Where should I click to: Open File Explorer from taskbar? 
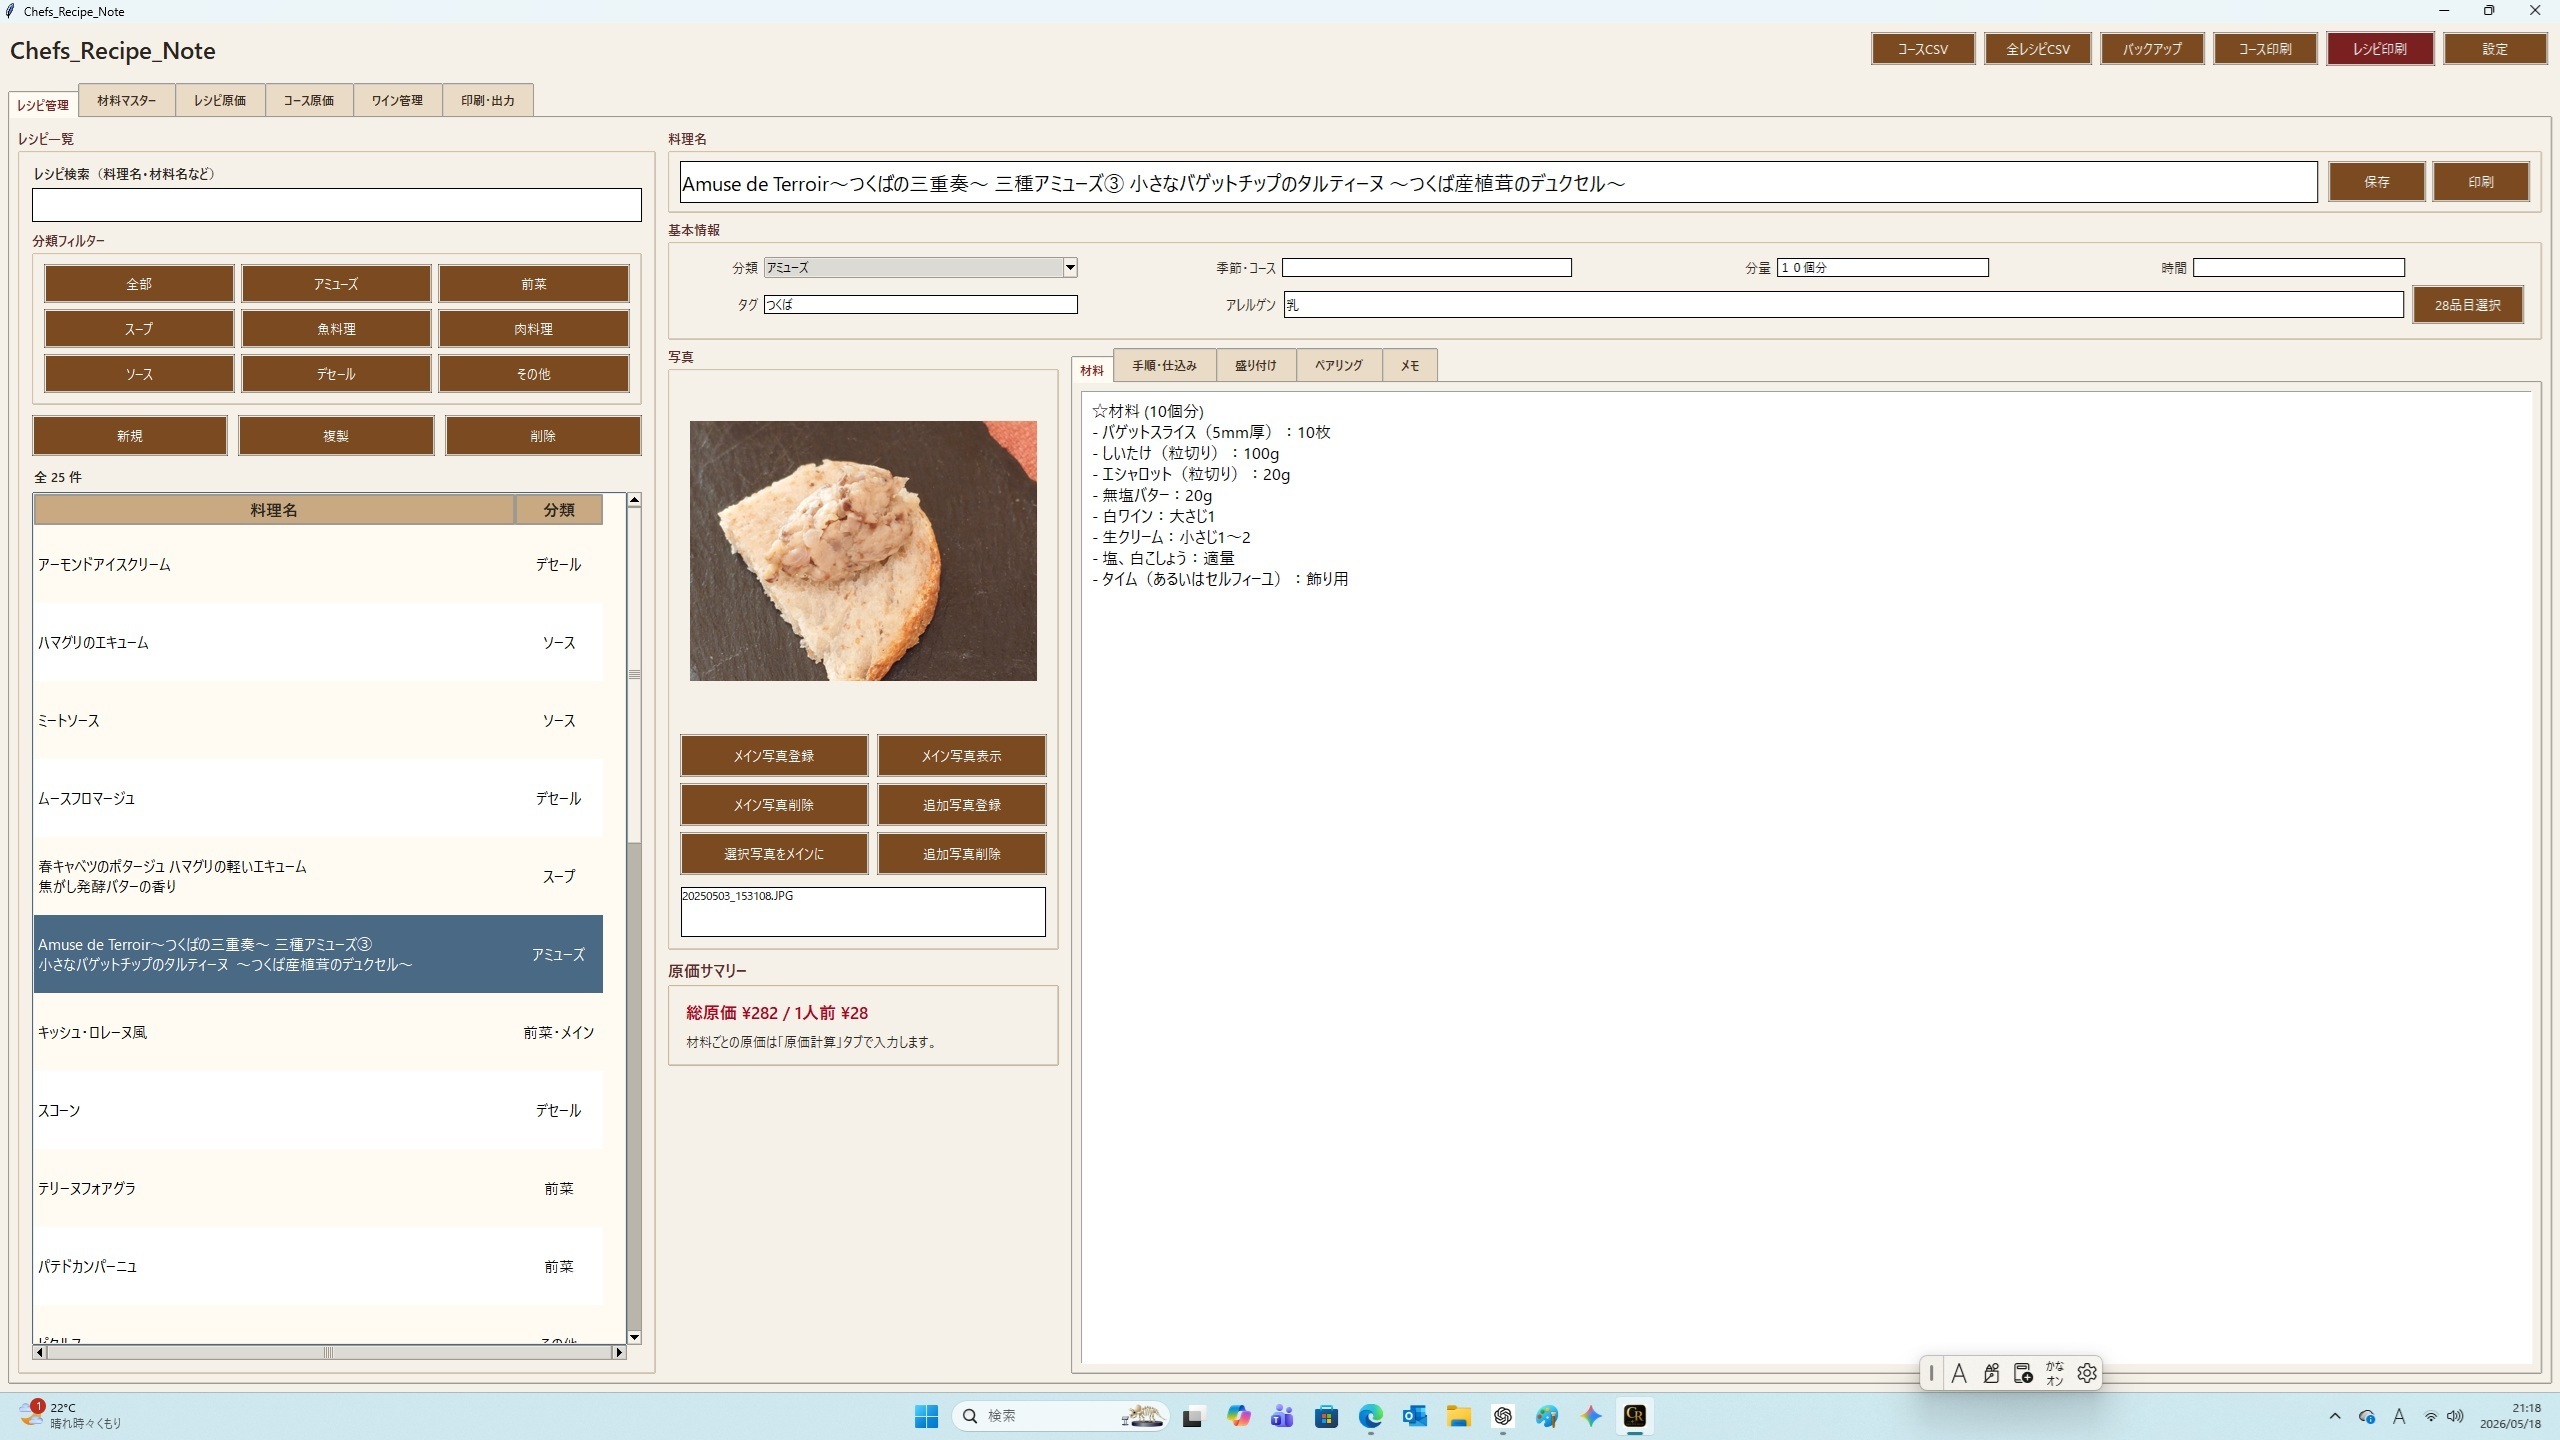click(1458, 1416)
